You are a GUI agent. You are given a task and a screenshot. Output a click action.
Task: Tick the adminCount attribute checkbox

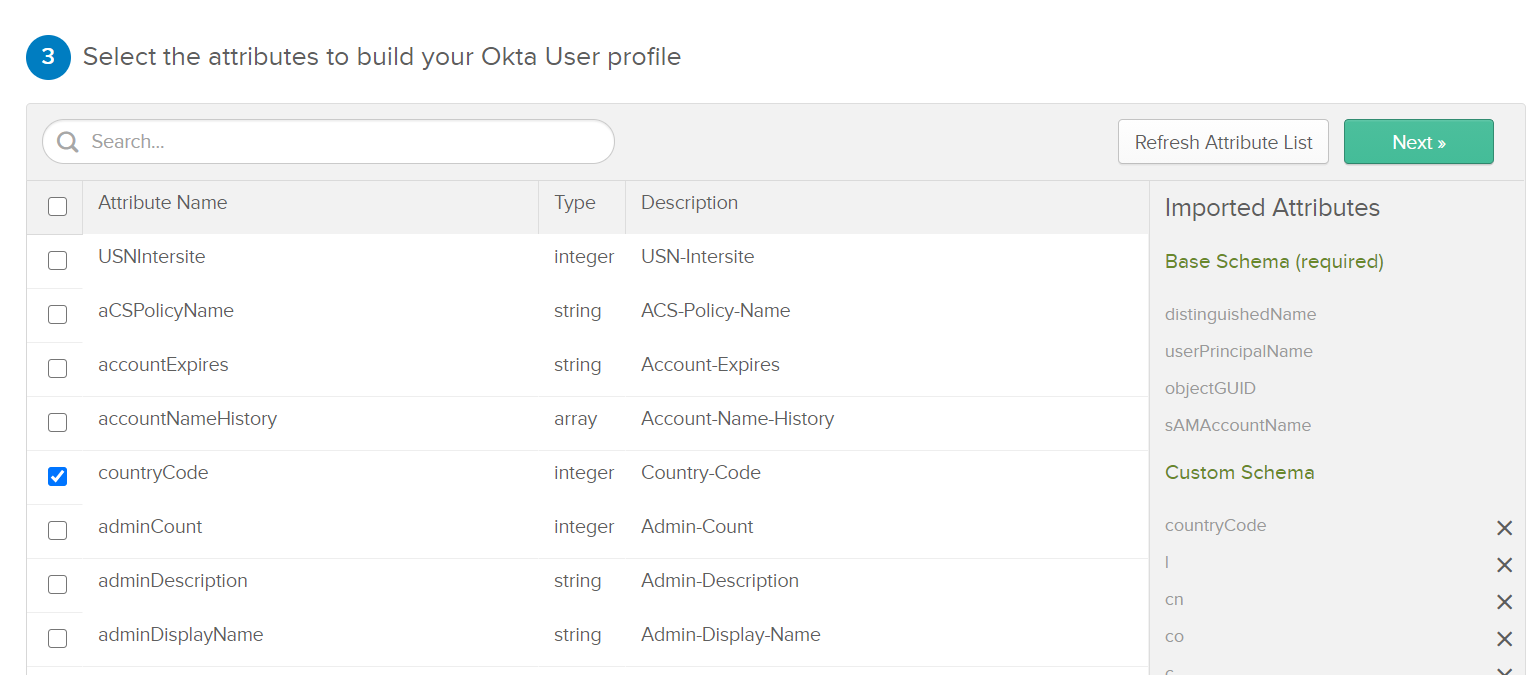pos(58,530)
